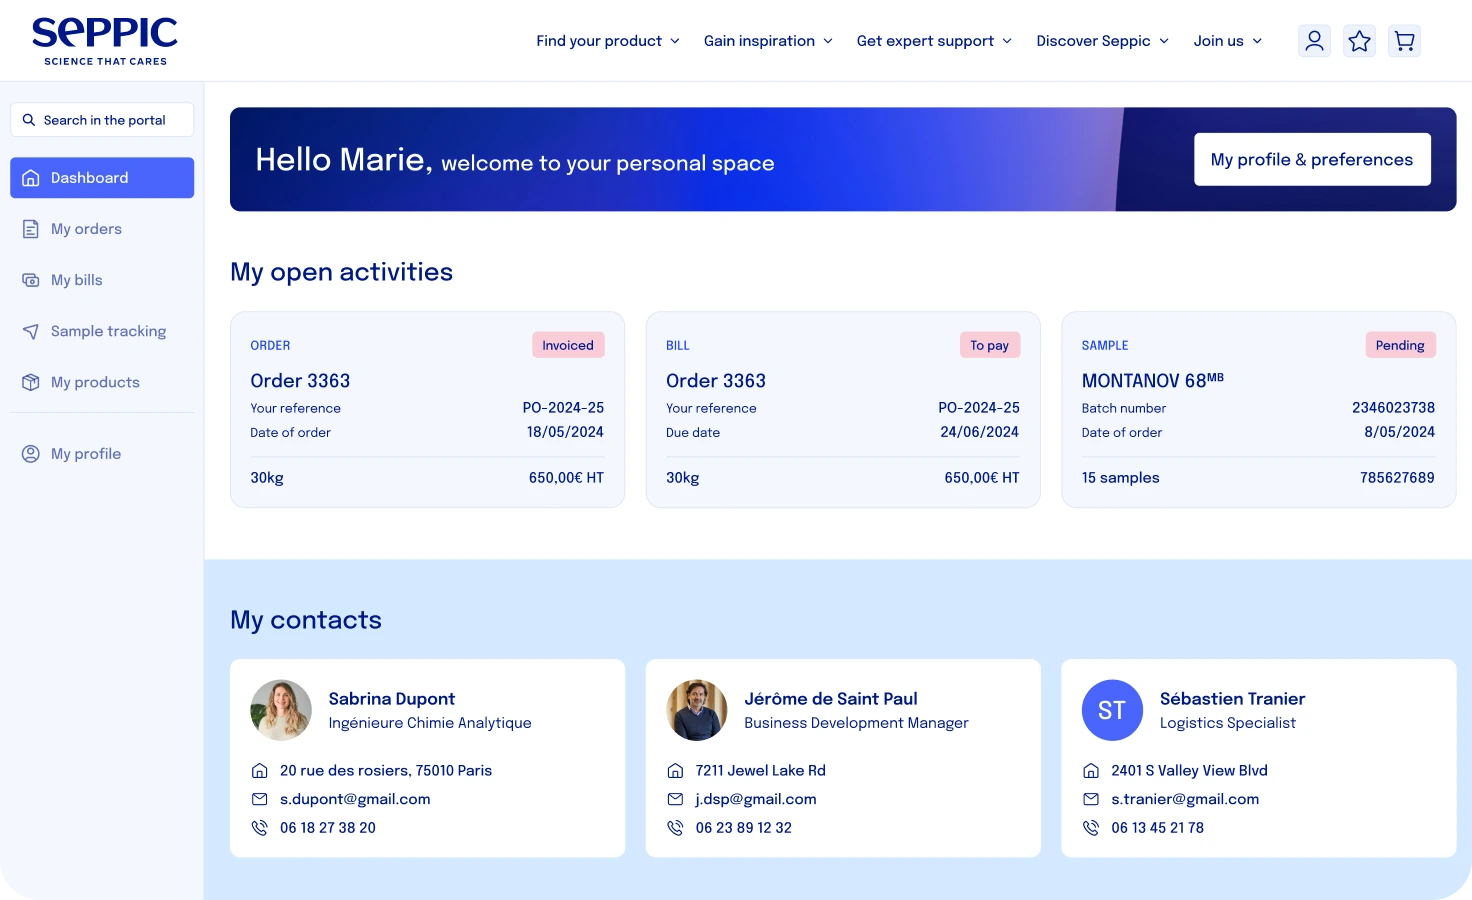This screenshot has height=900, width=1472.
Task: Click the Seppic logo
Action: coord(105,41)
